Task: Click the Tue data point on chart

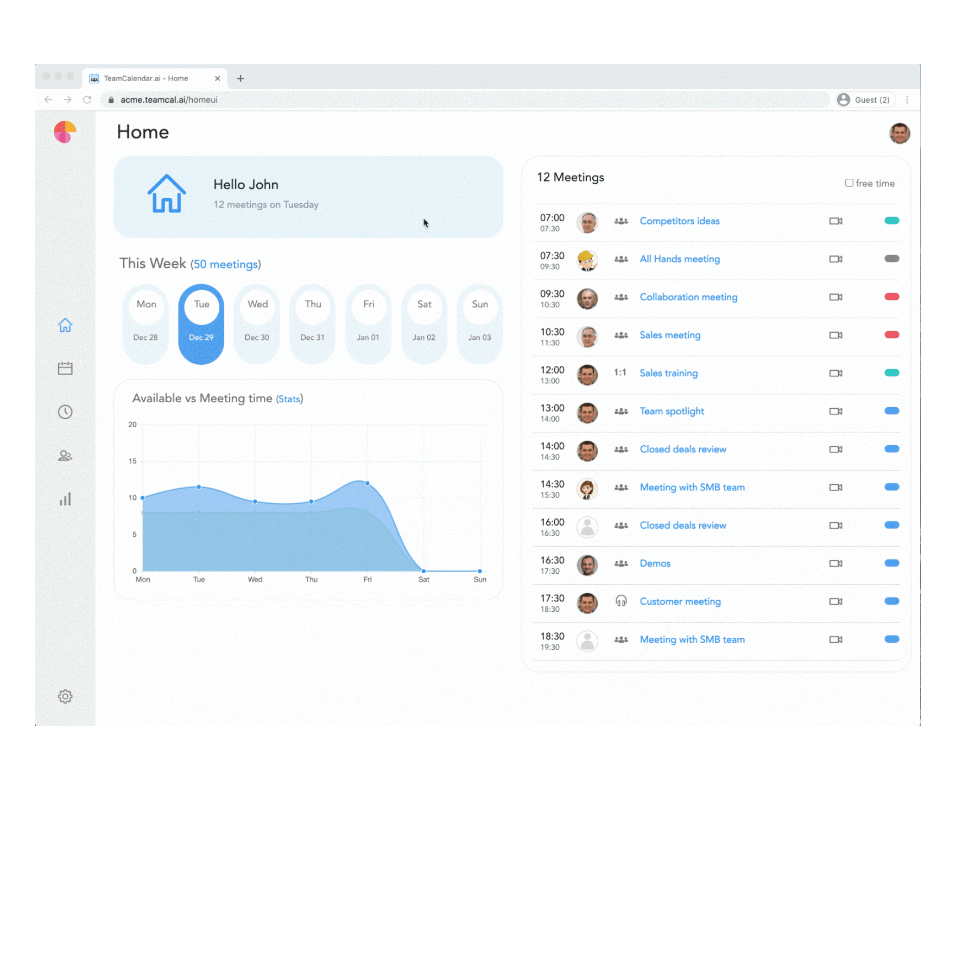Action: coord(199,487)
